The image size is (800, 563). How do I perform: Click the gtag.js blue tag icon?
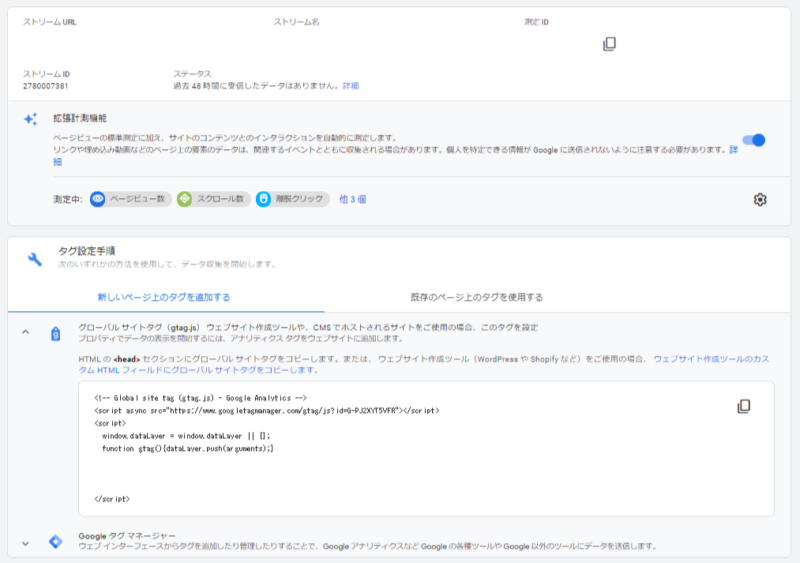point(56,334)
